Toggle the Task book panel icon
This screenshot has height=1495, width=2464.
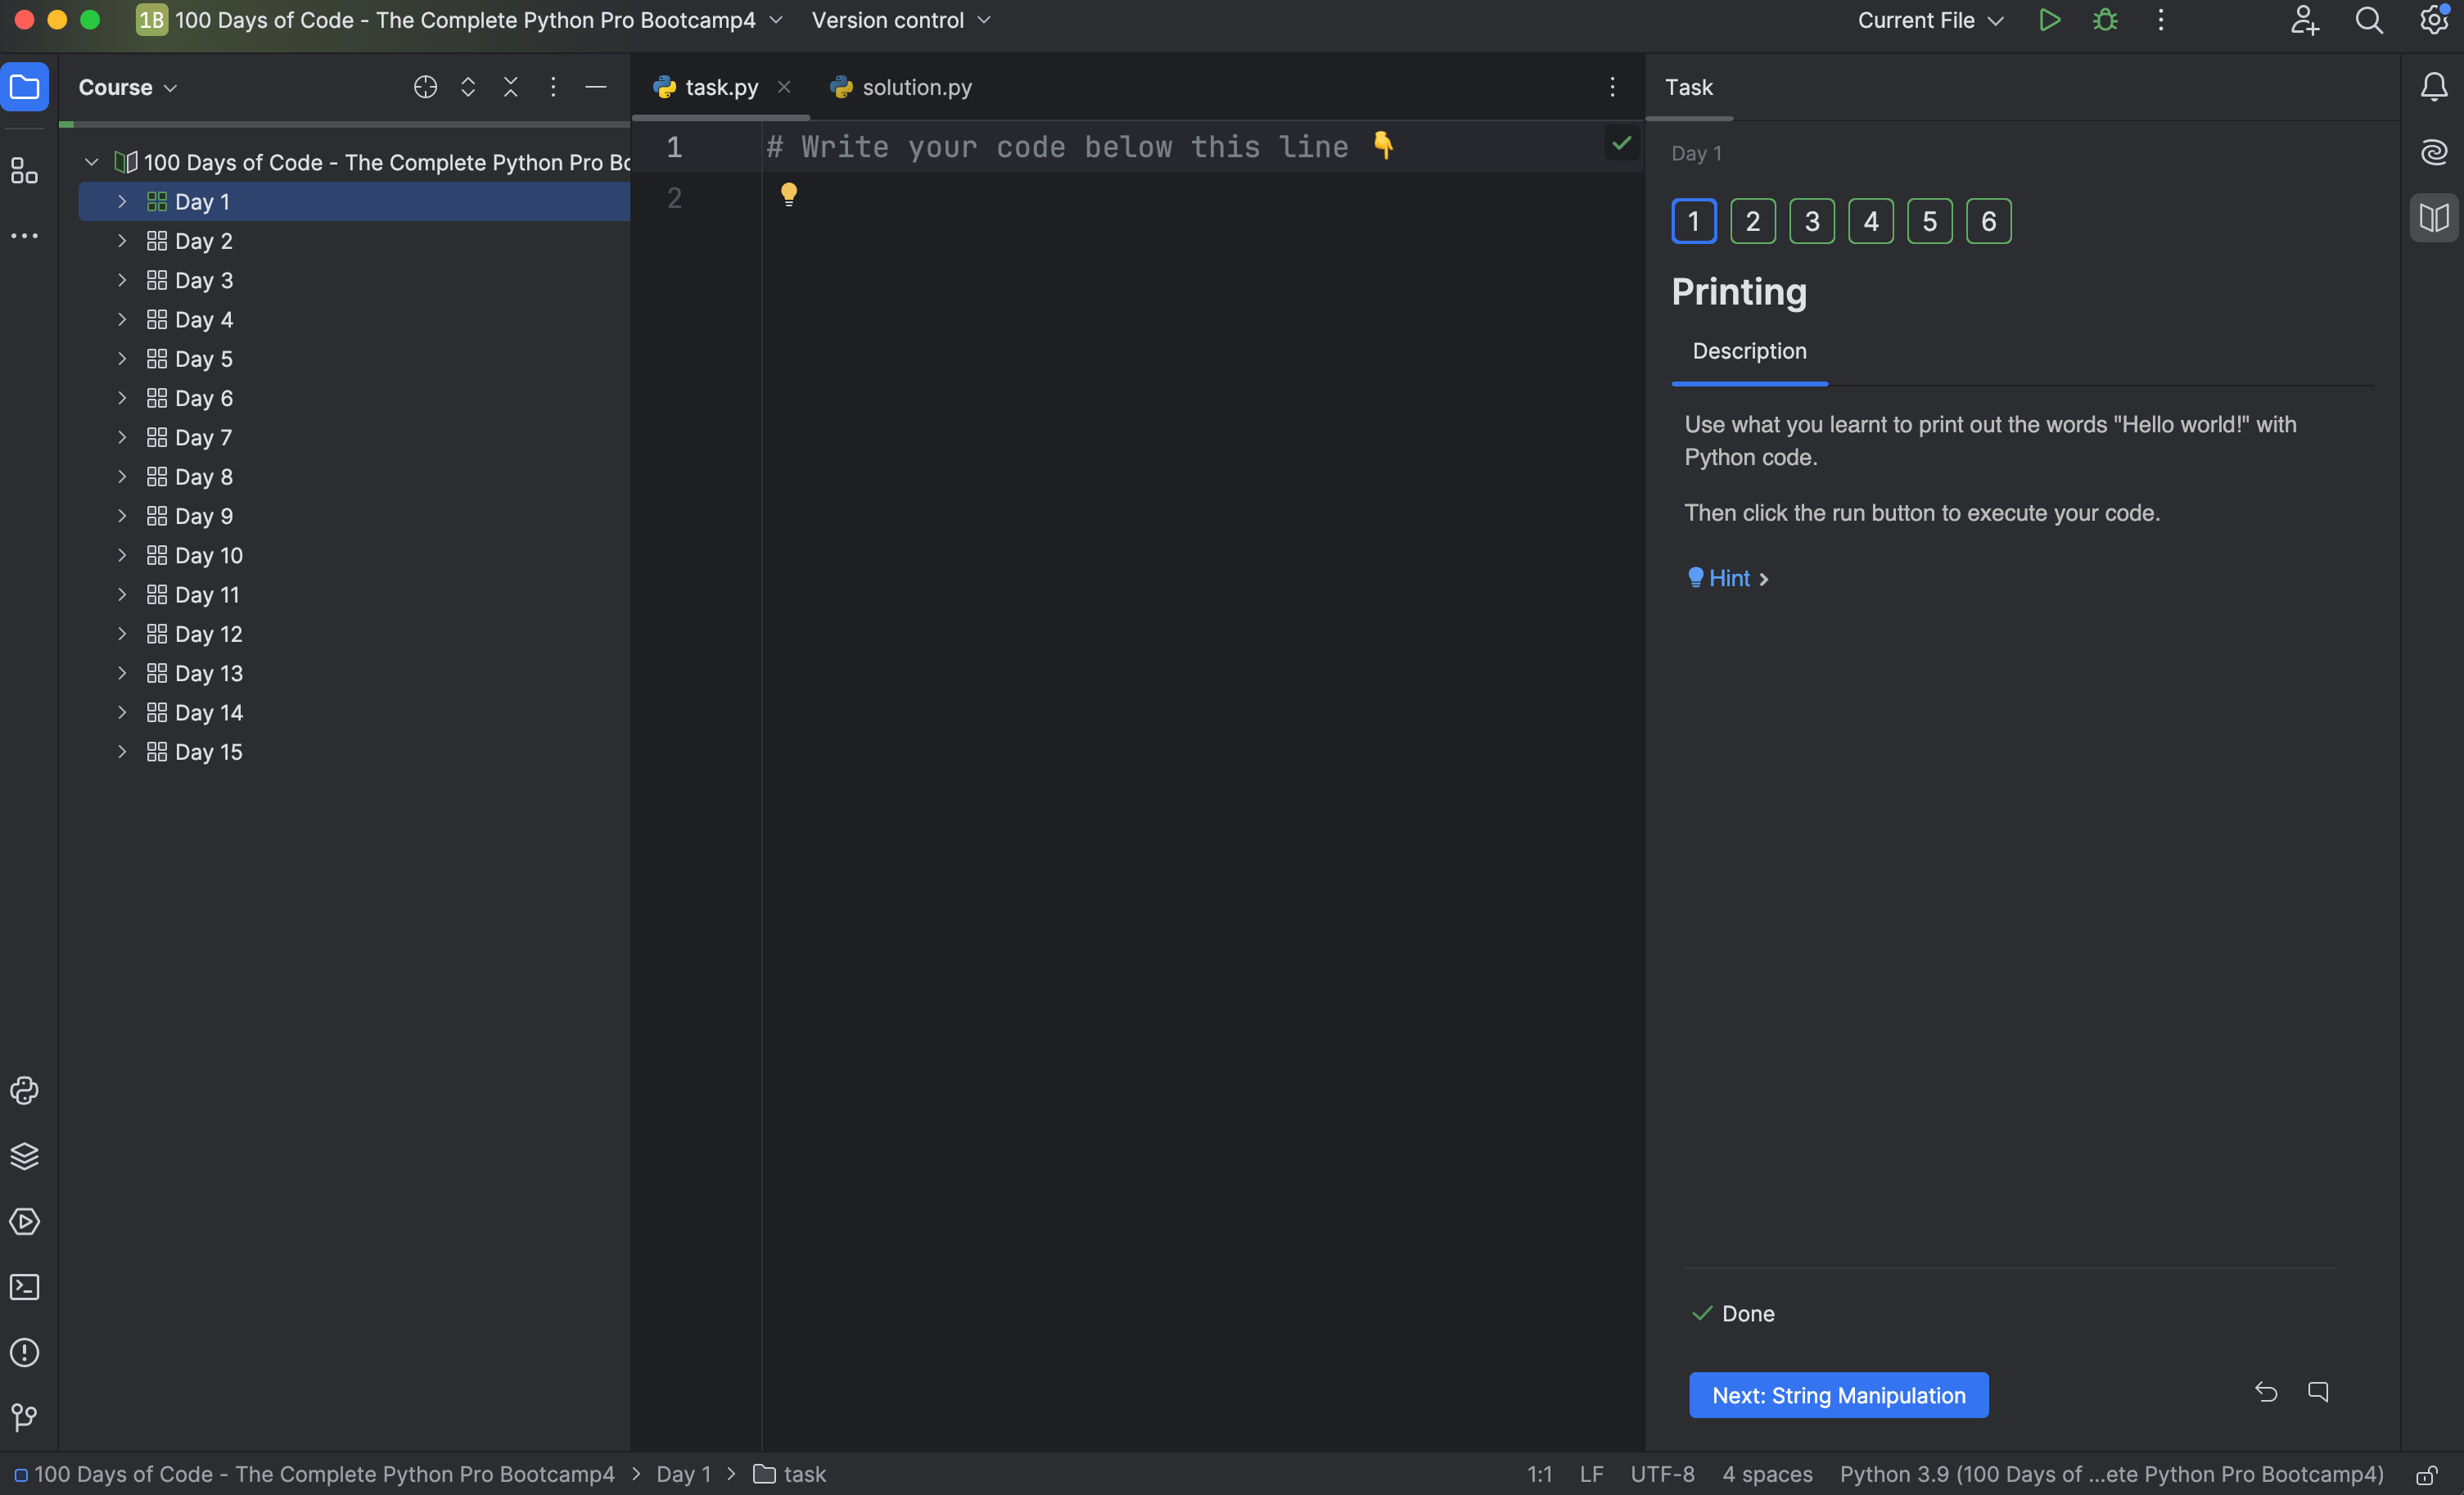pyautogui.click(x=2433, y=217)
